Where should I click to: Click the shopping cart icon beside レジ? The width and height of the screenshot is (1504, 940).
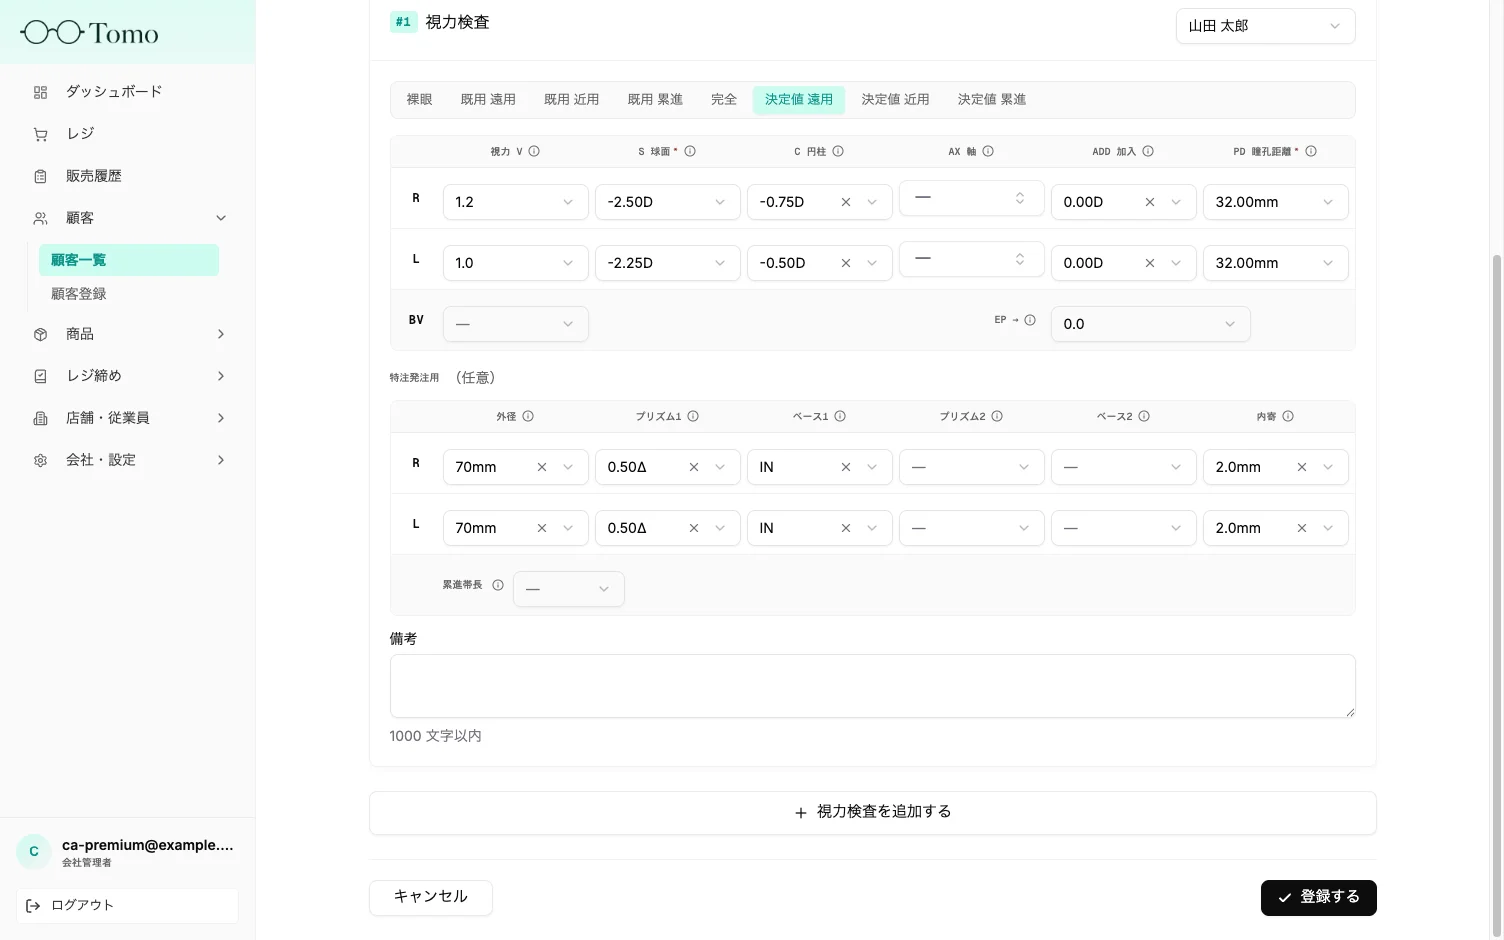pyautogui.click(x=40, y=134)
